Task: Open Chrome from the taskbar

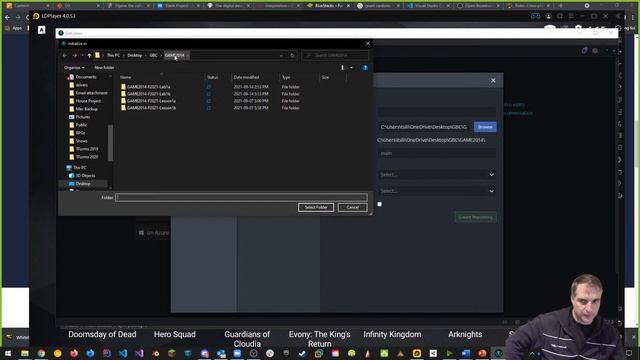Action: [x=41, y=353]
